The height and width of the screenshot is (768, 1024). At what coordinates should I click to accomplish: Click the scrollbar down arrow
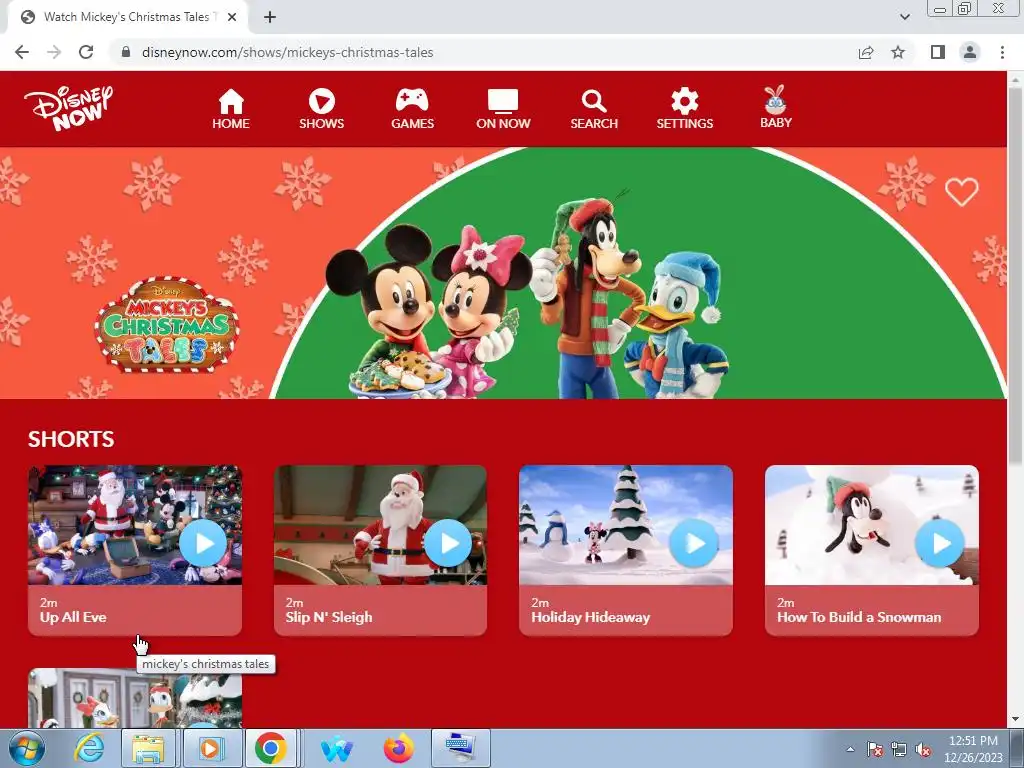pos(1015,719)
